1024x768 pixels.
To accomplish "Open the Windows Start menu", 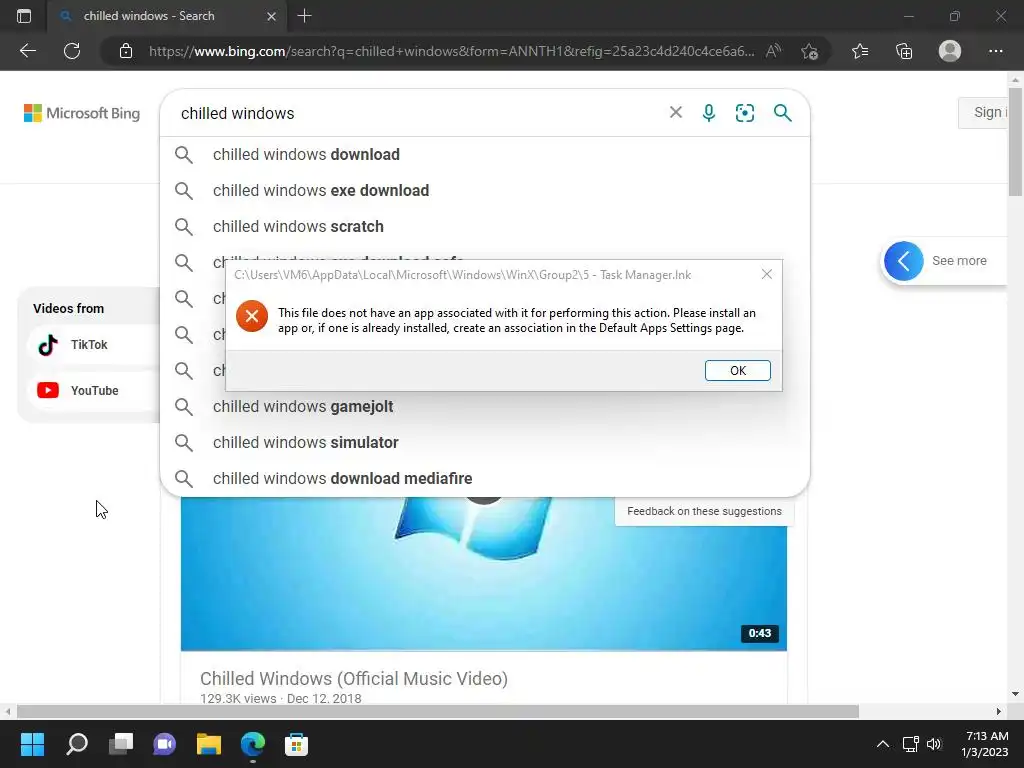I will pyautogui.click(x=32, y=744).
